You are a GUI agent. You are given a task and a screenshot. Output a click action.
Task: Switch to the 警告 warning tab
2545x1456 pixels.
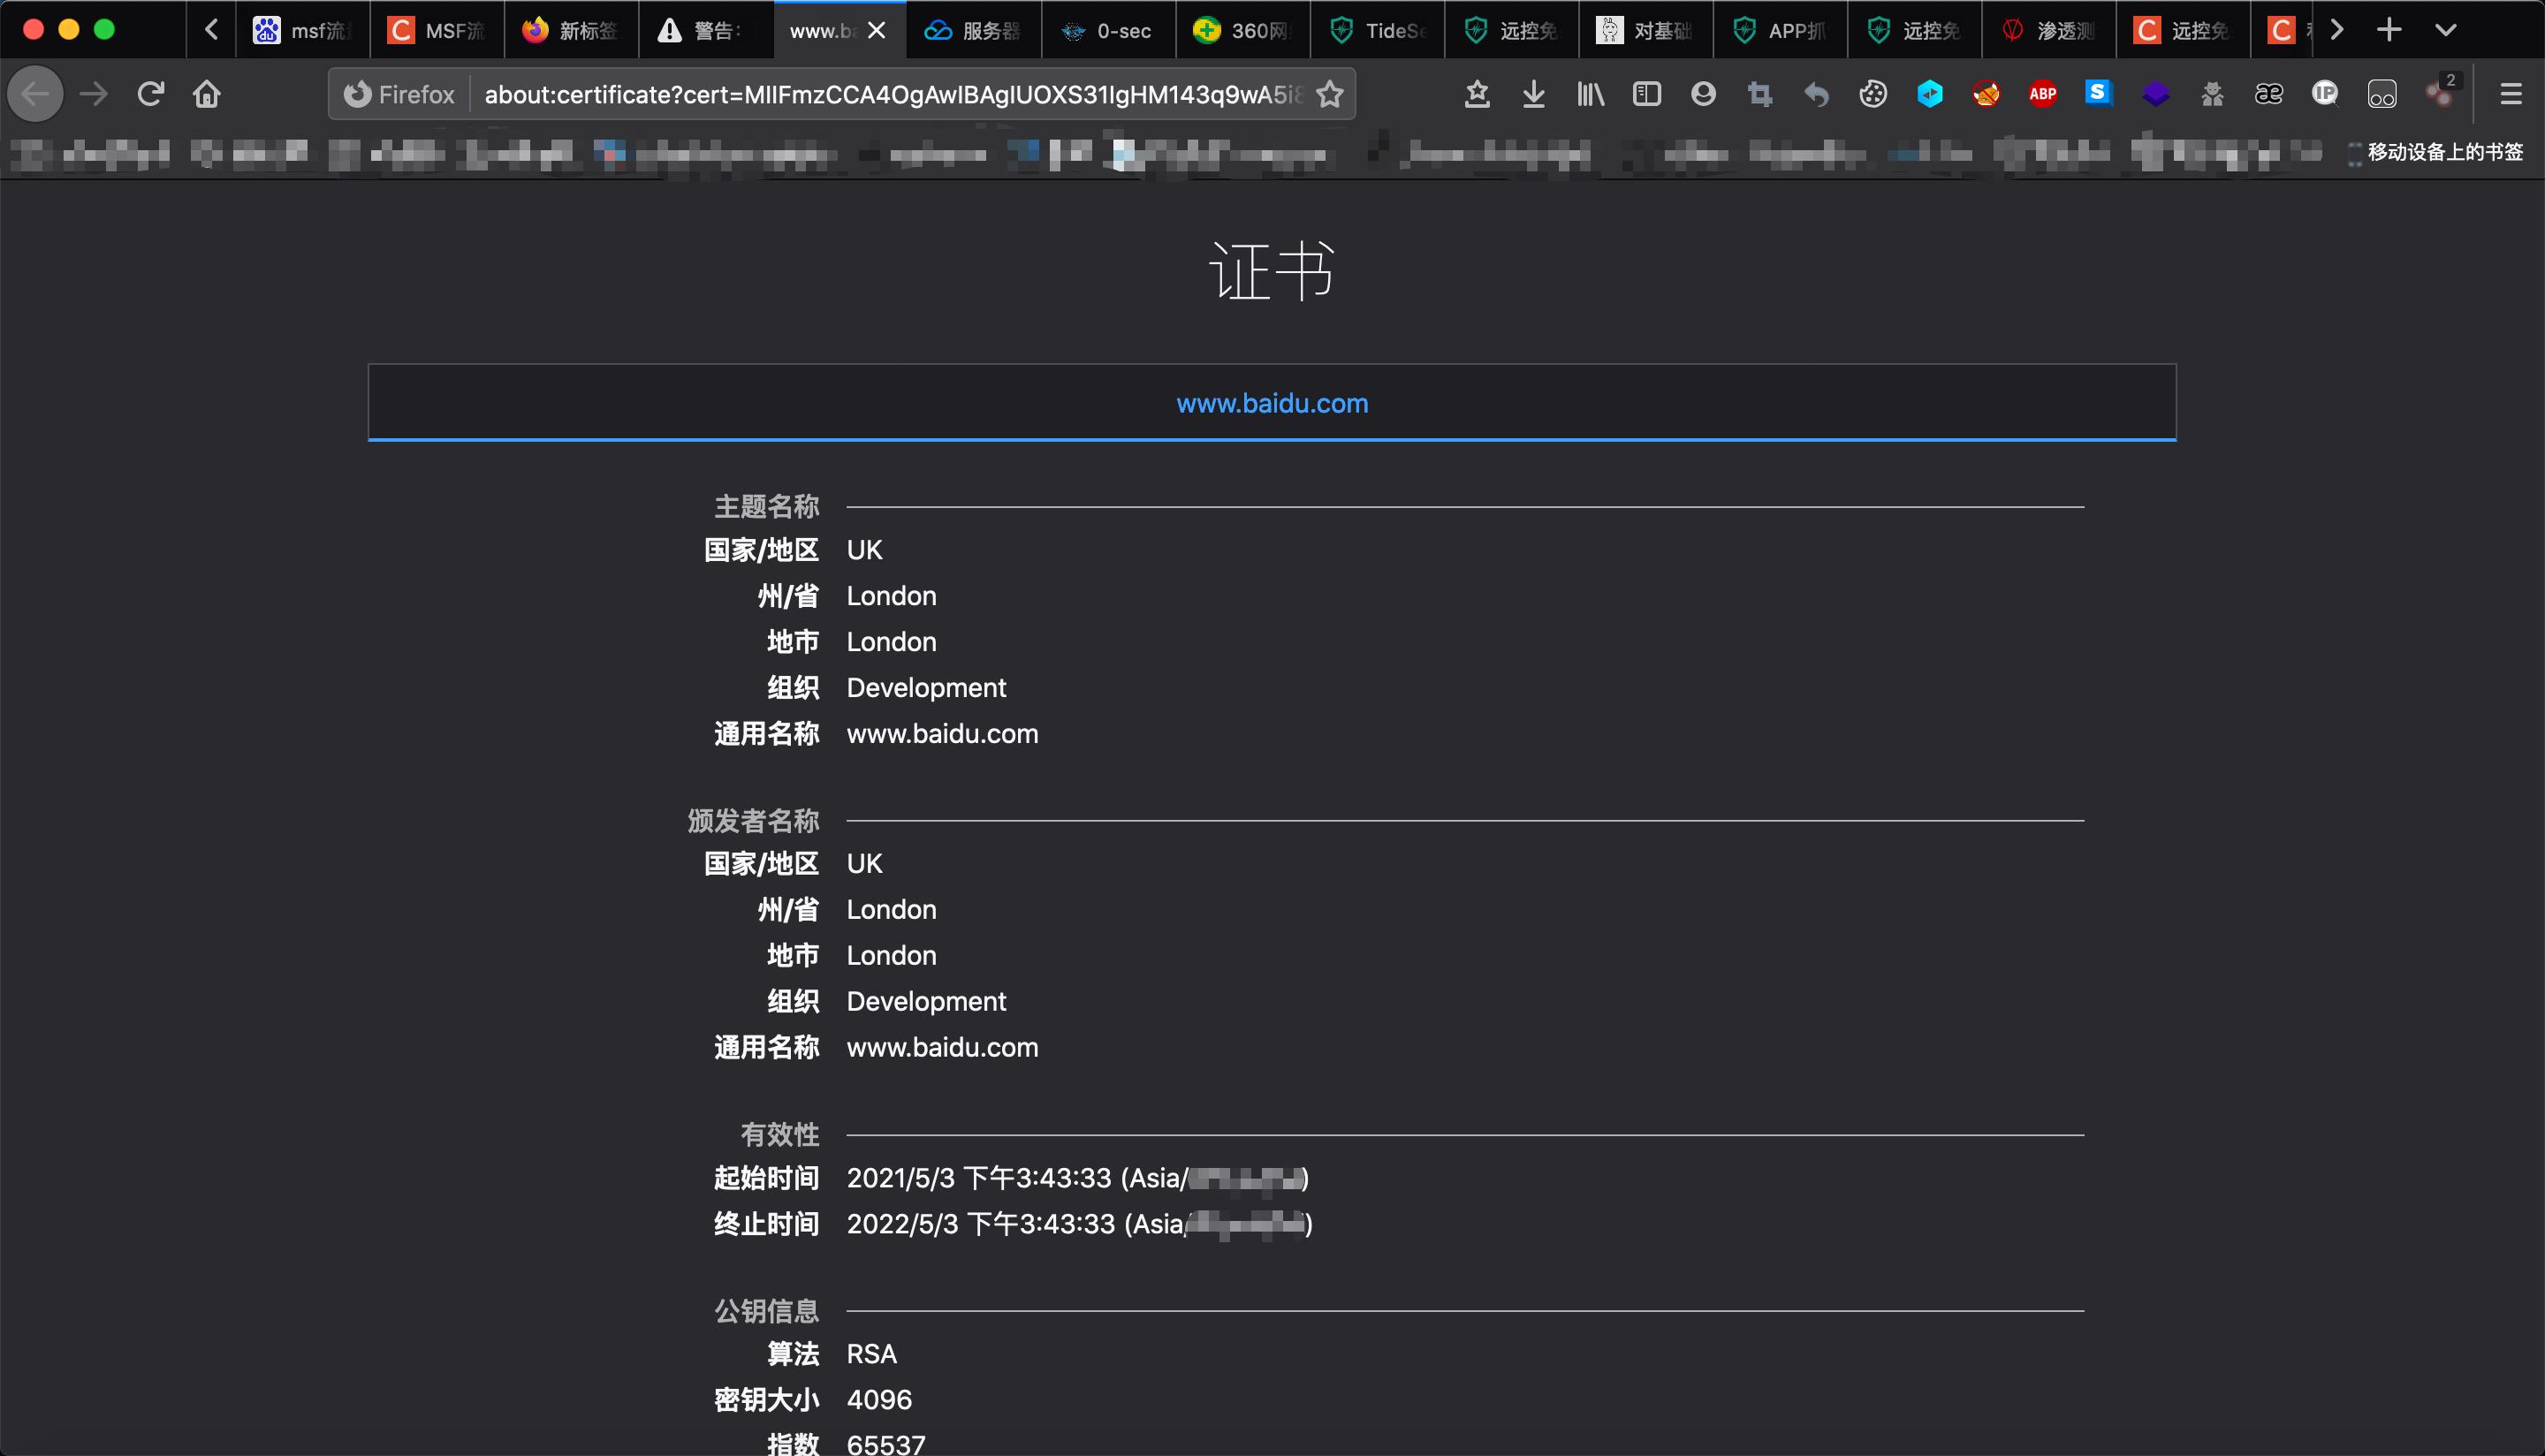705,30
